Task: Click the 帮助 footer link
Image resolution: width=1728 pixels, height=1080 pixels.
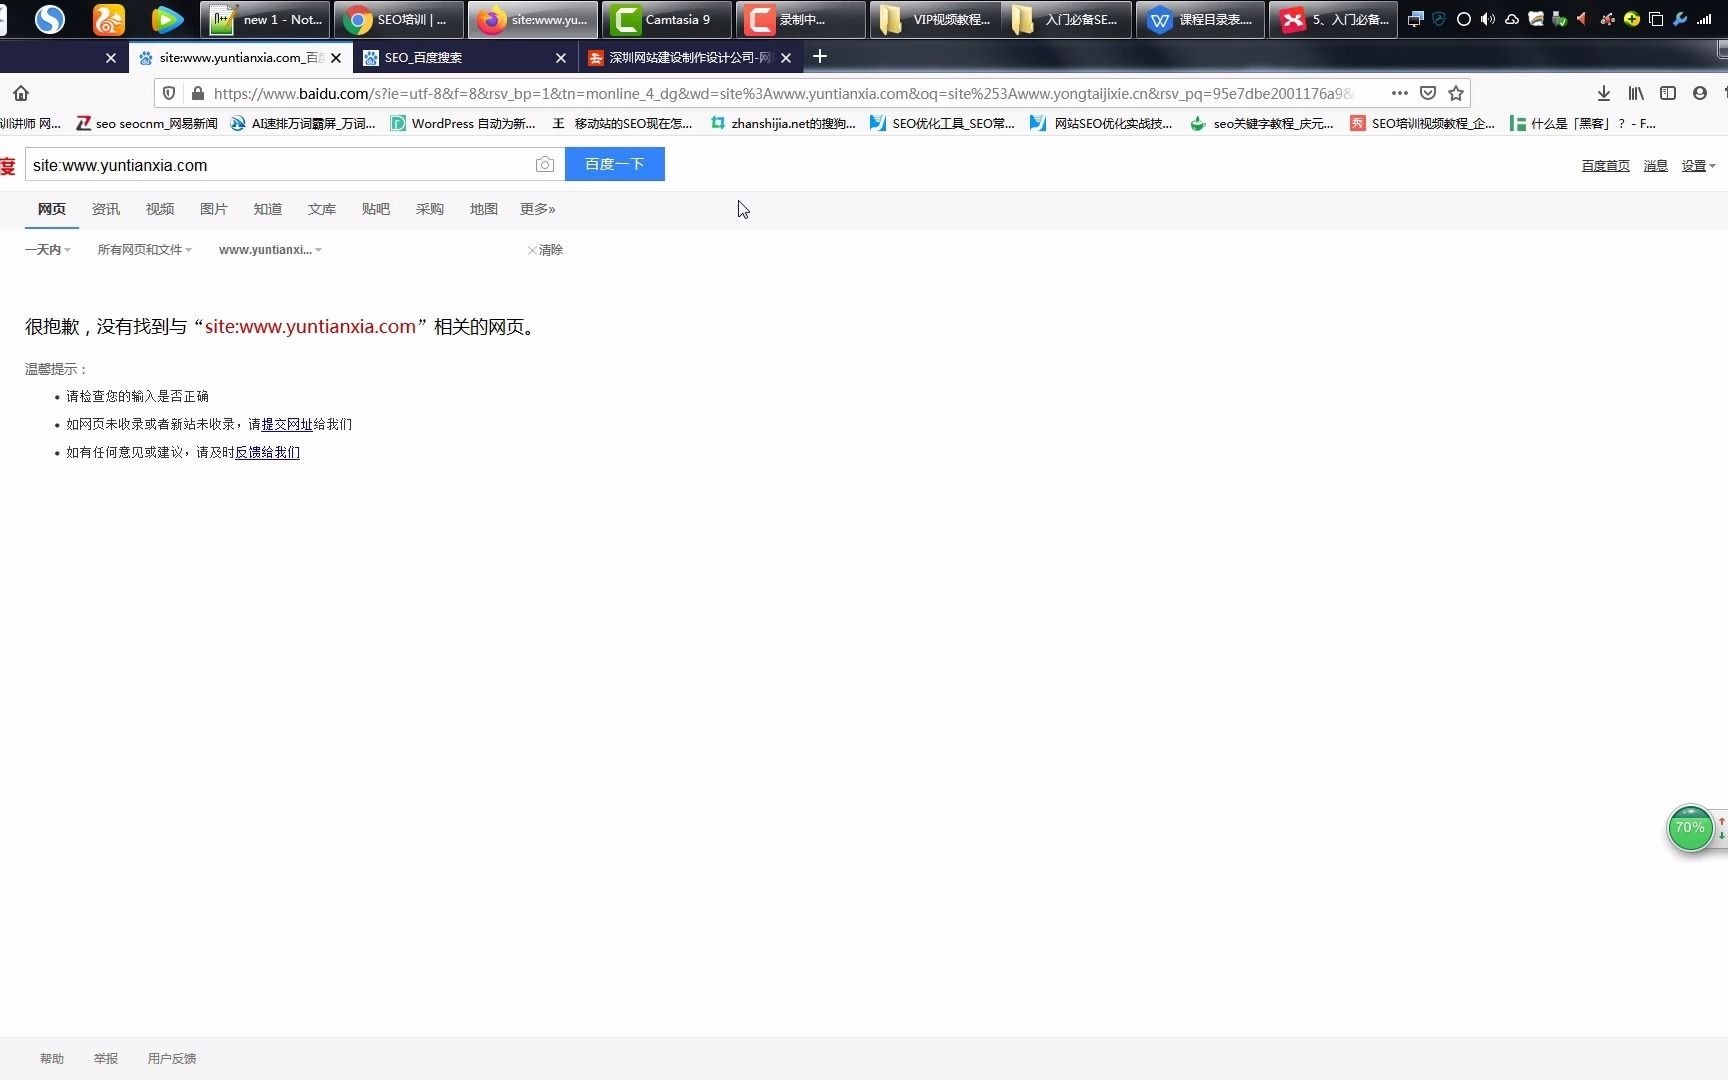Action: coord(52,1058)
